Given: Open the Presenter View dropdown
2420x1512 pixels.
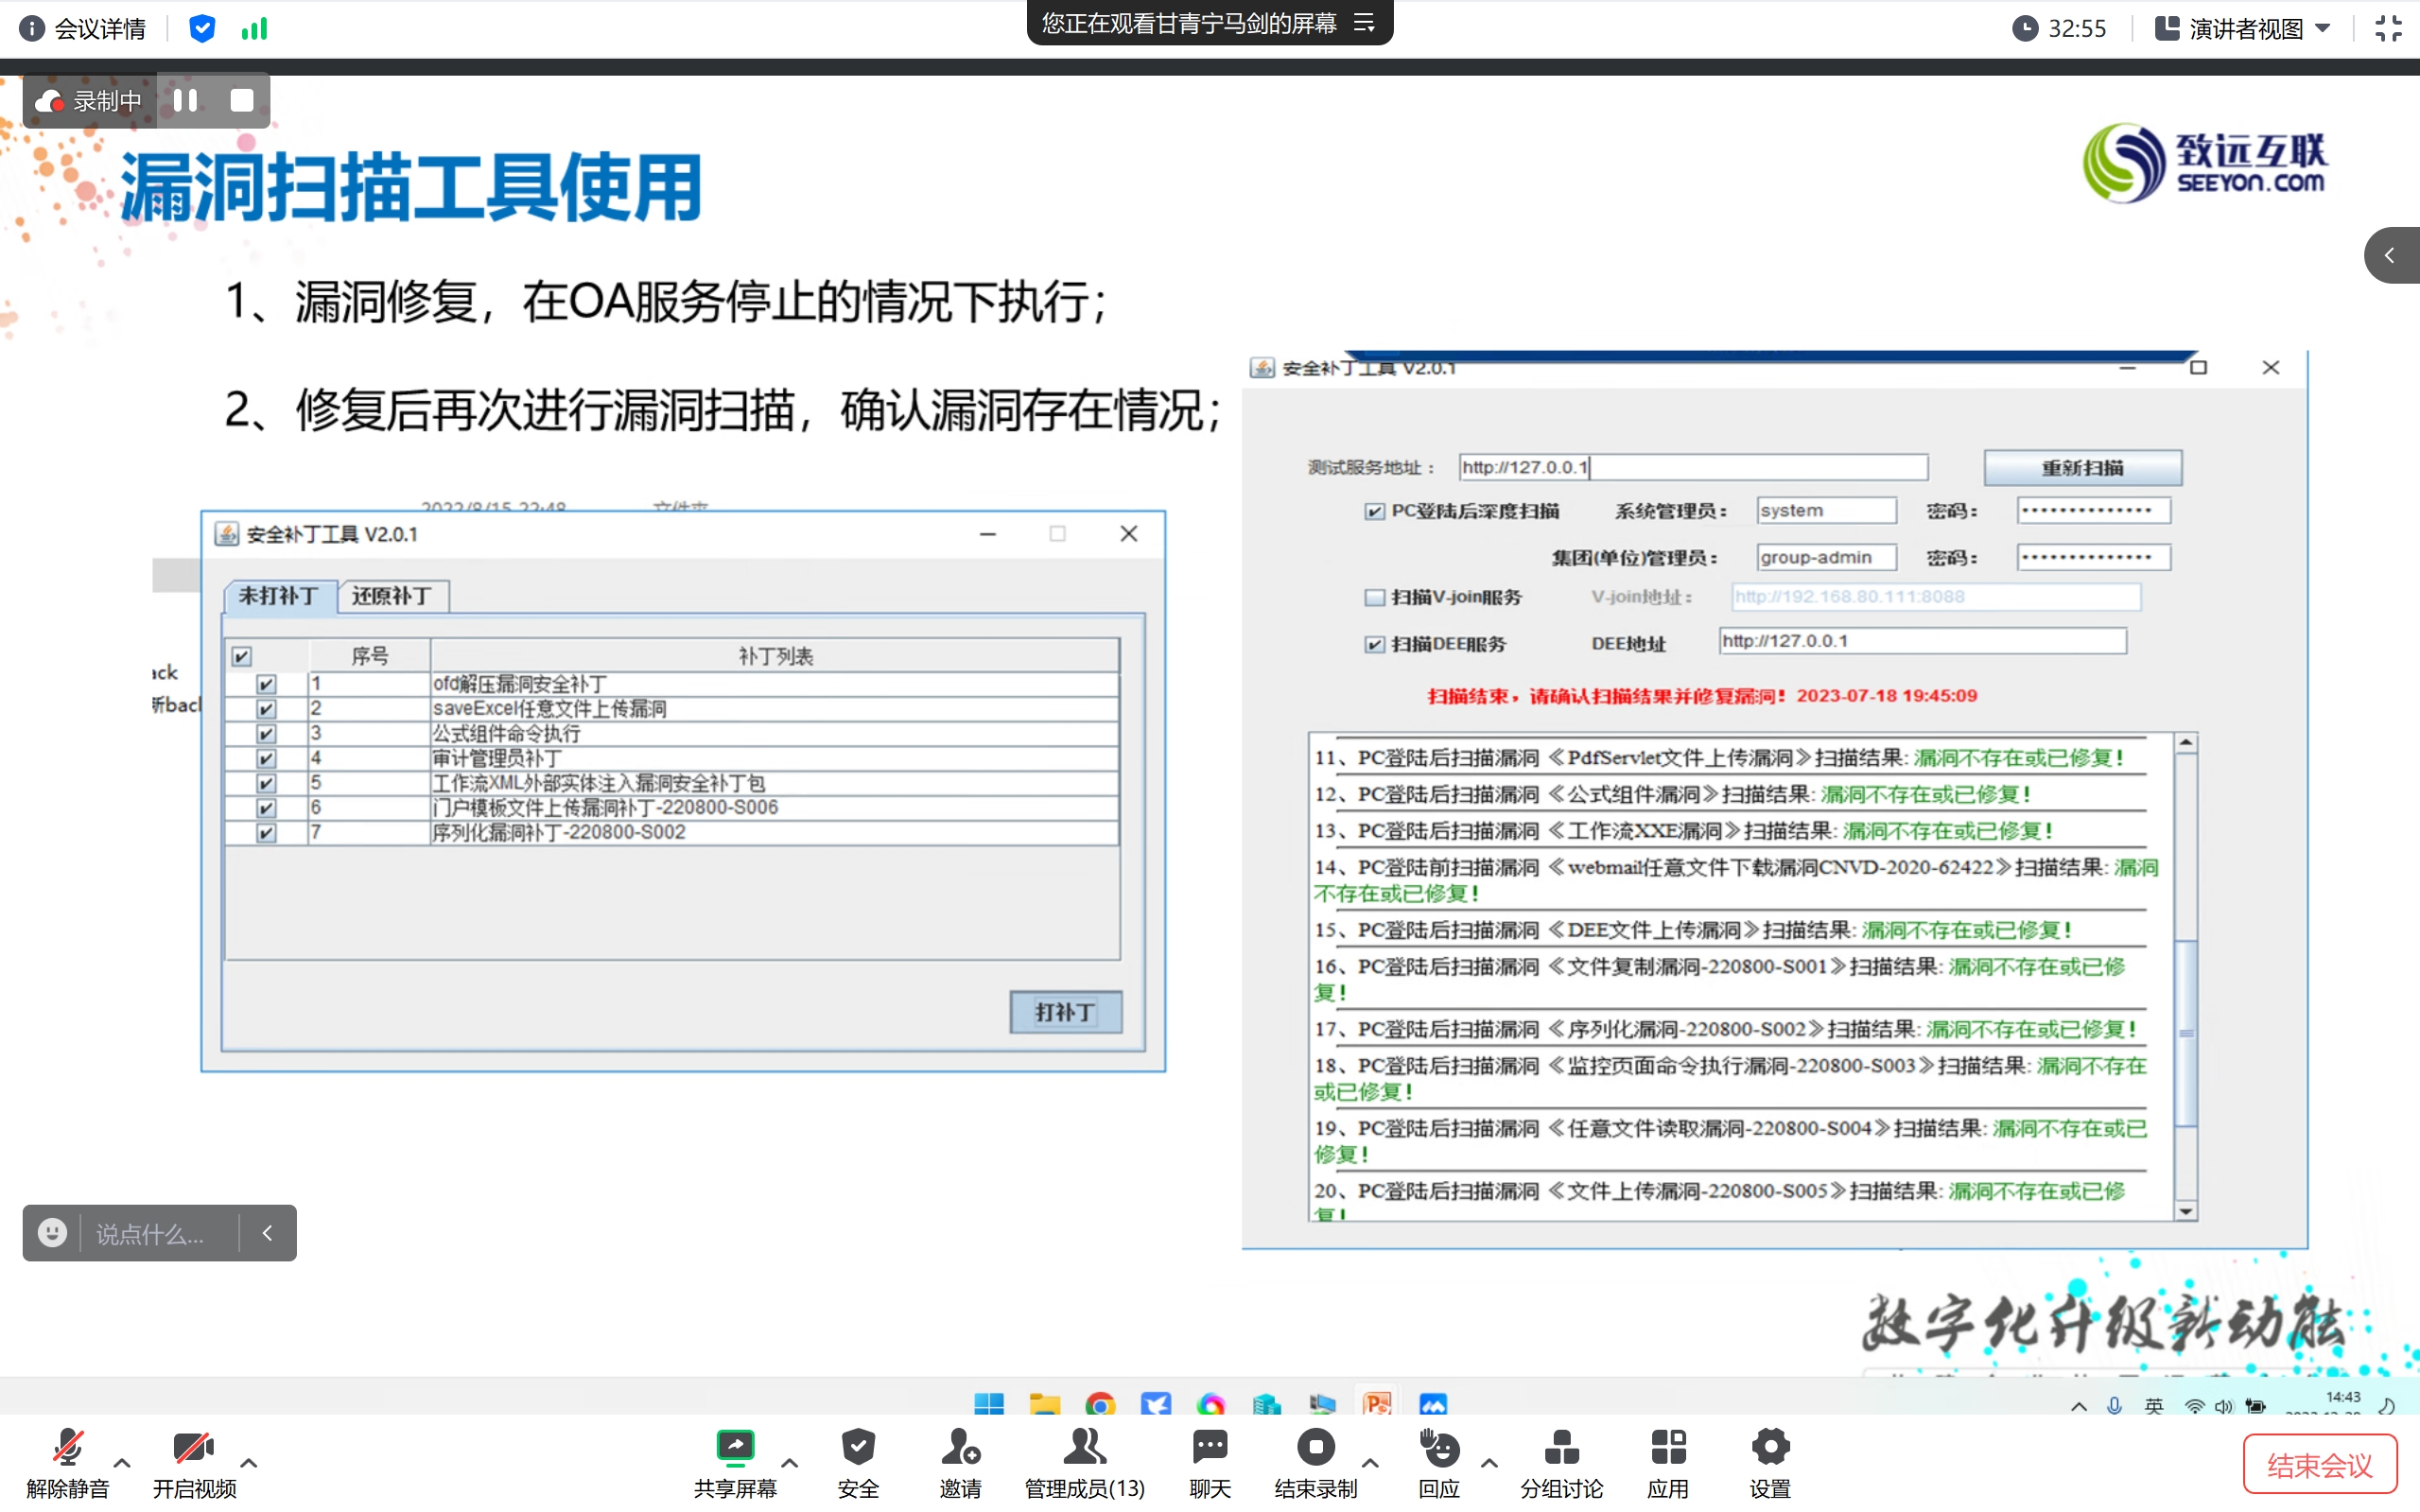Looking at the screenshot, I should click(x=2243, y=28).
